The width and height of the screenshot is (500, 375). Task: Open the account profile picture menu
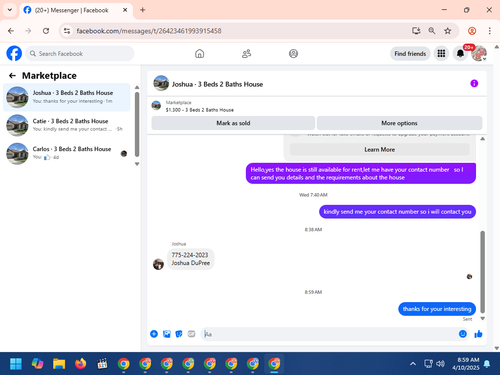(479, 53)
